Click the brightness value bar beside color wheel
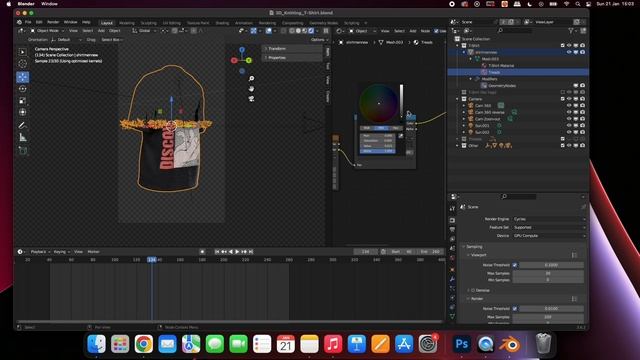Viewport: 640px width, 360px height. point(401,100)
